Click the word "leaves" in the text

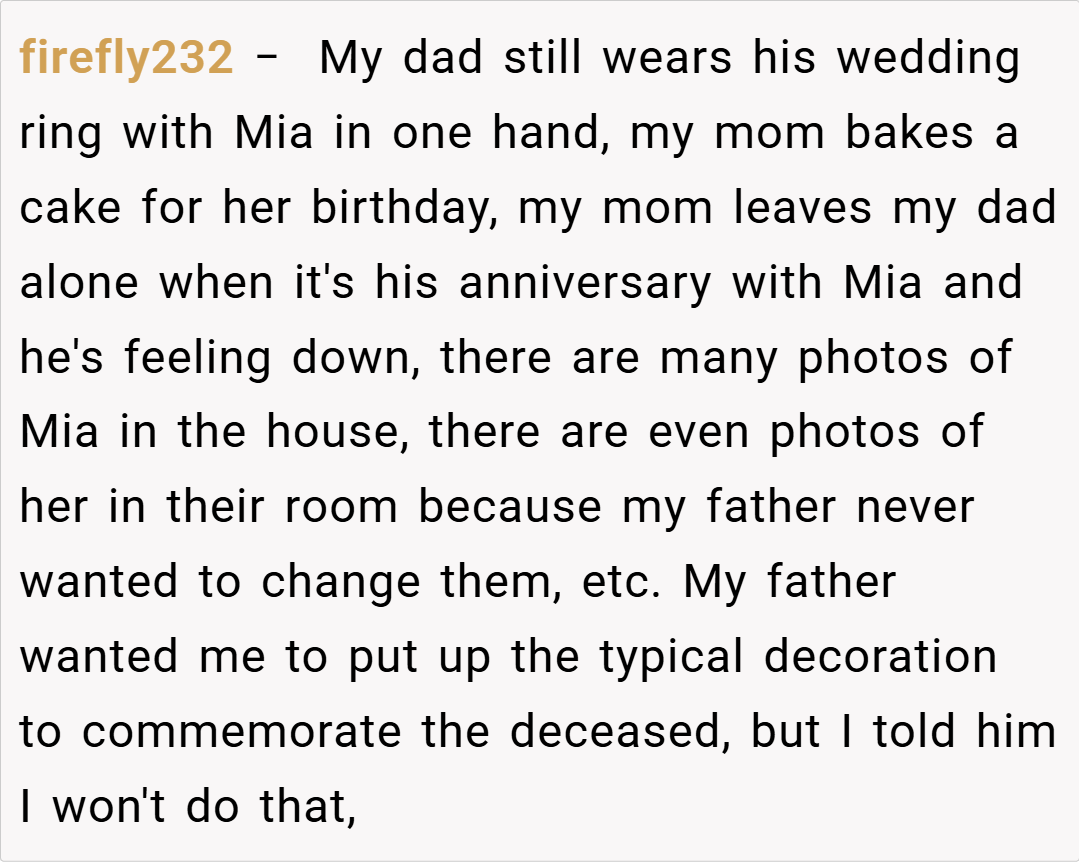pos(776,209)
